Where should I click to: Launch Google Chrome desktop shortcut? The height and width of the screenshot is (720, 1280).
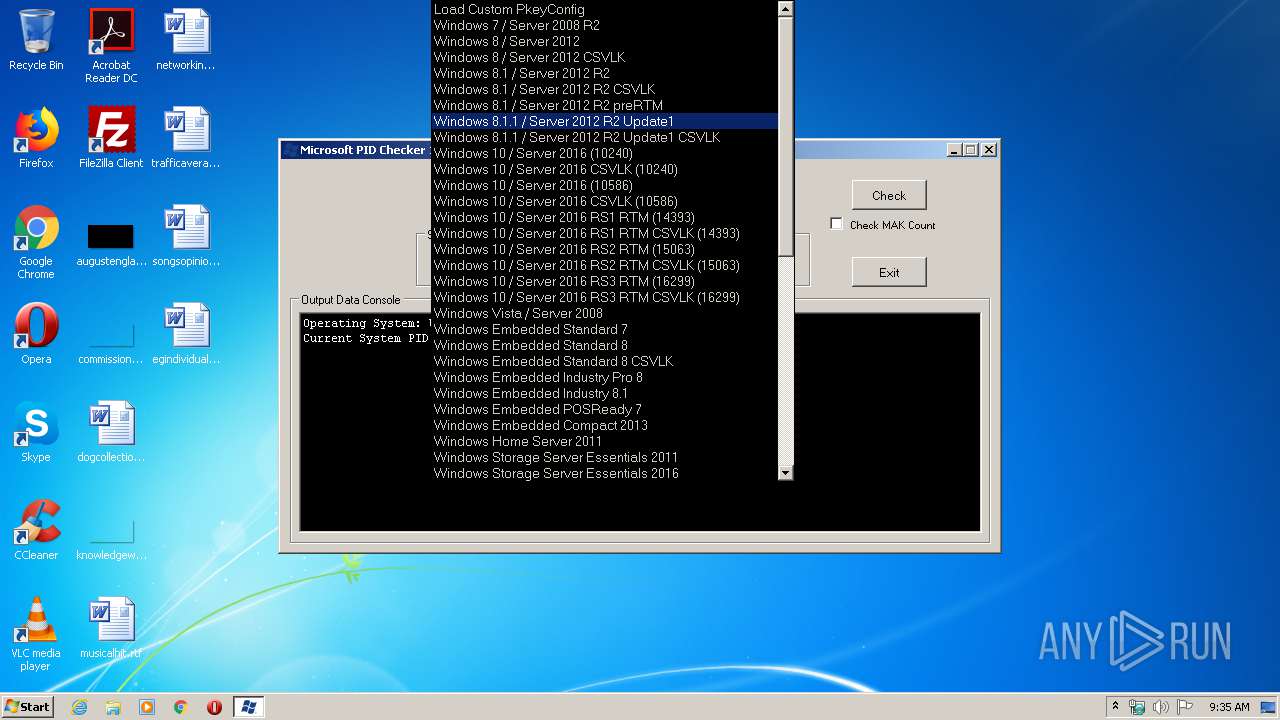click(x=36, y=242)
